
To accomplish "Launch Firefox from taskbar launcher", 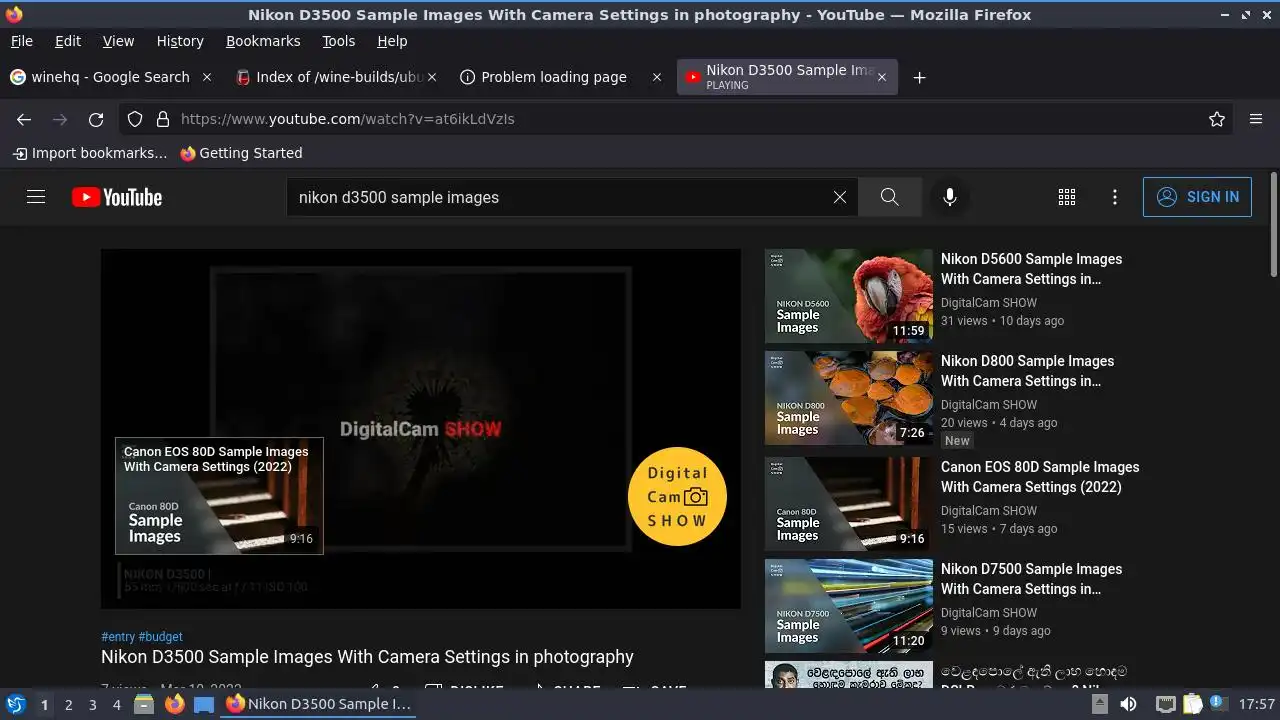I will pyautogui.click(x=174, y=704).
